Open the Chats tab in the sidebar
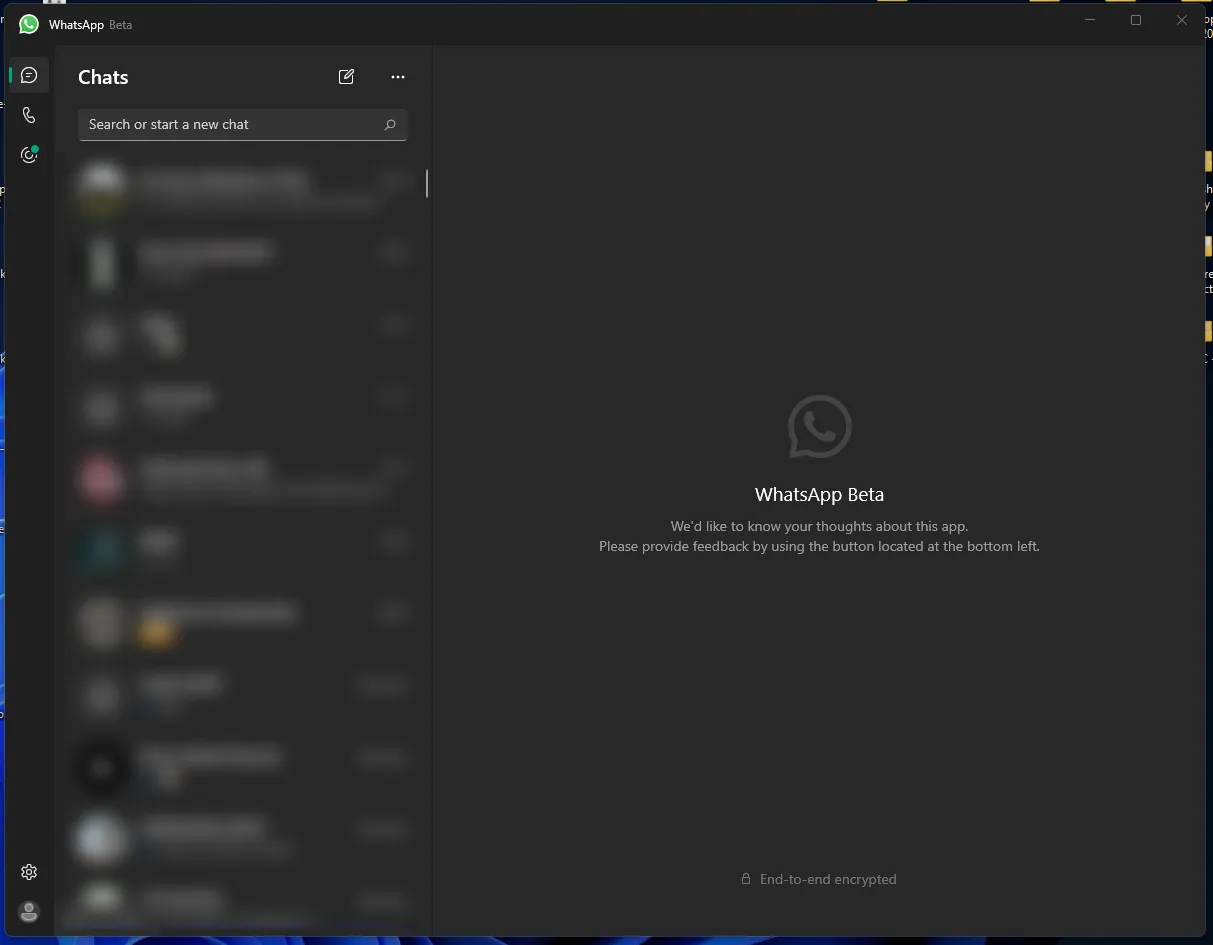 (29, 75)
